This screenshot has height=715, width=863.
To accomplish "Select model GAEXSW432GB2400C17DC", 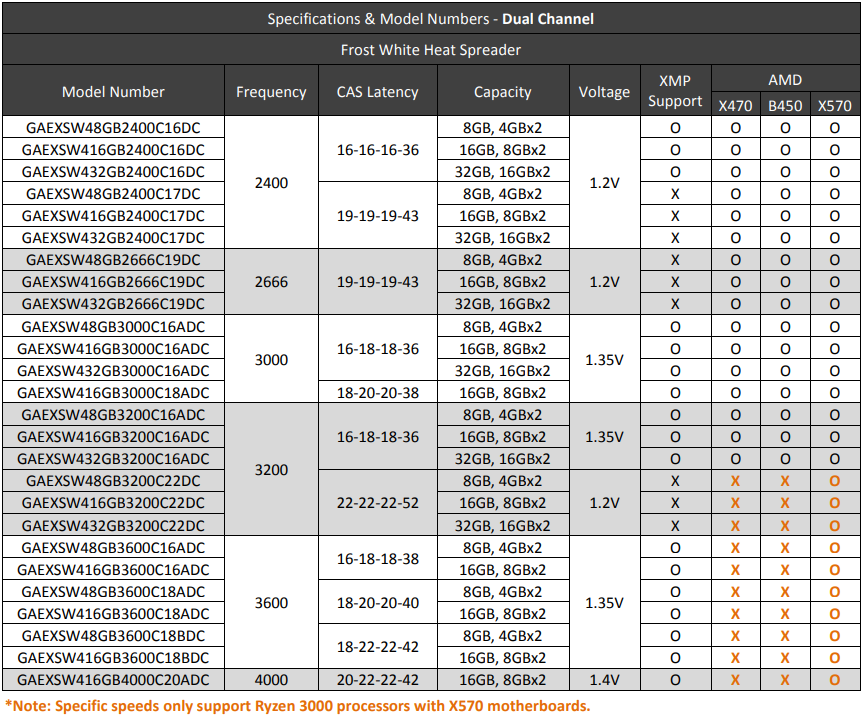I will pyautogui.click(x=113, y=238).
